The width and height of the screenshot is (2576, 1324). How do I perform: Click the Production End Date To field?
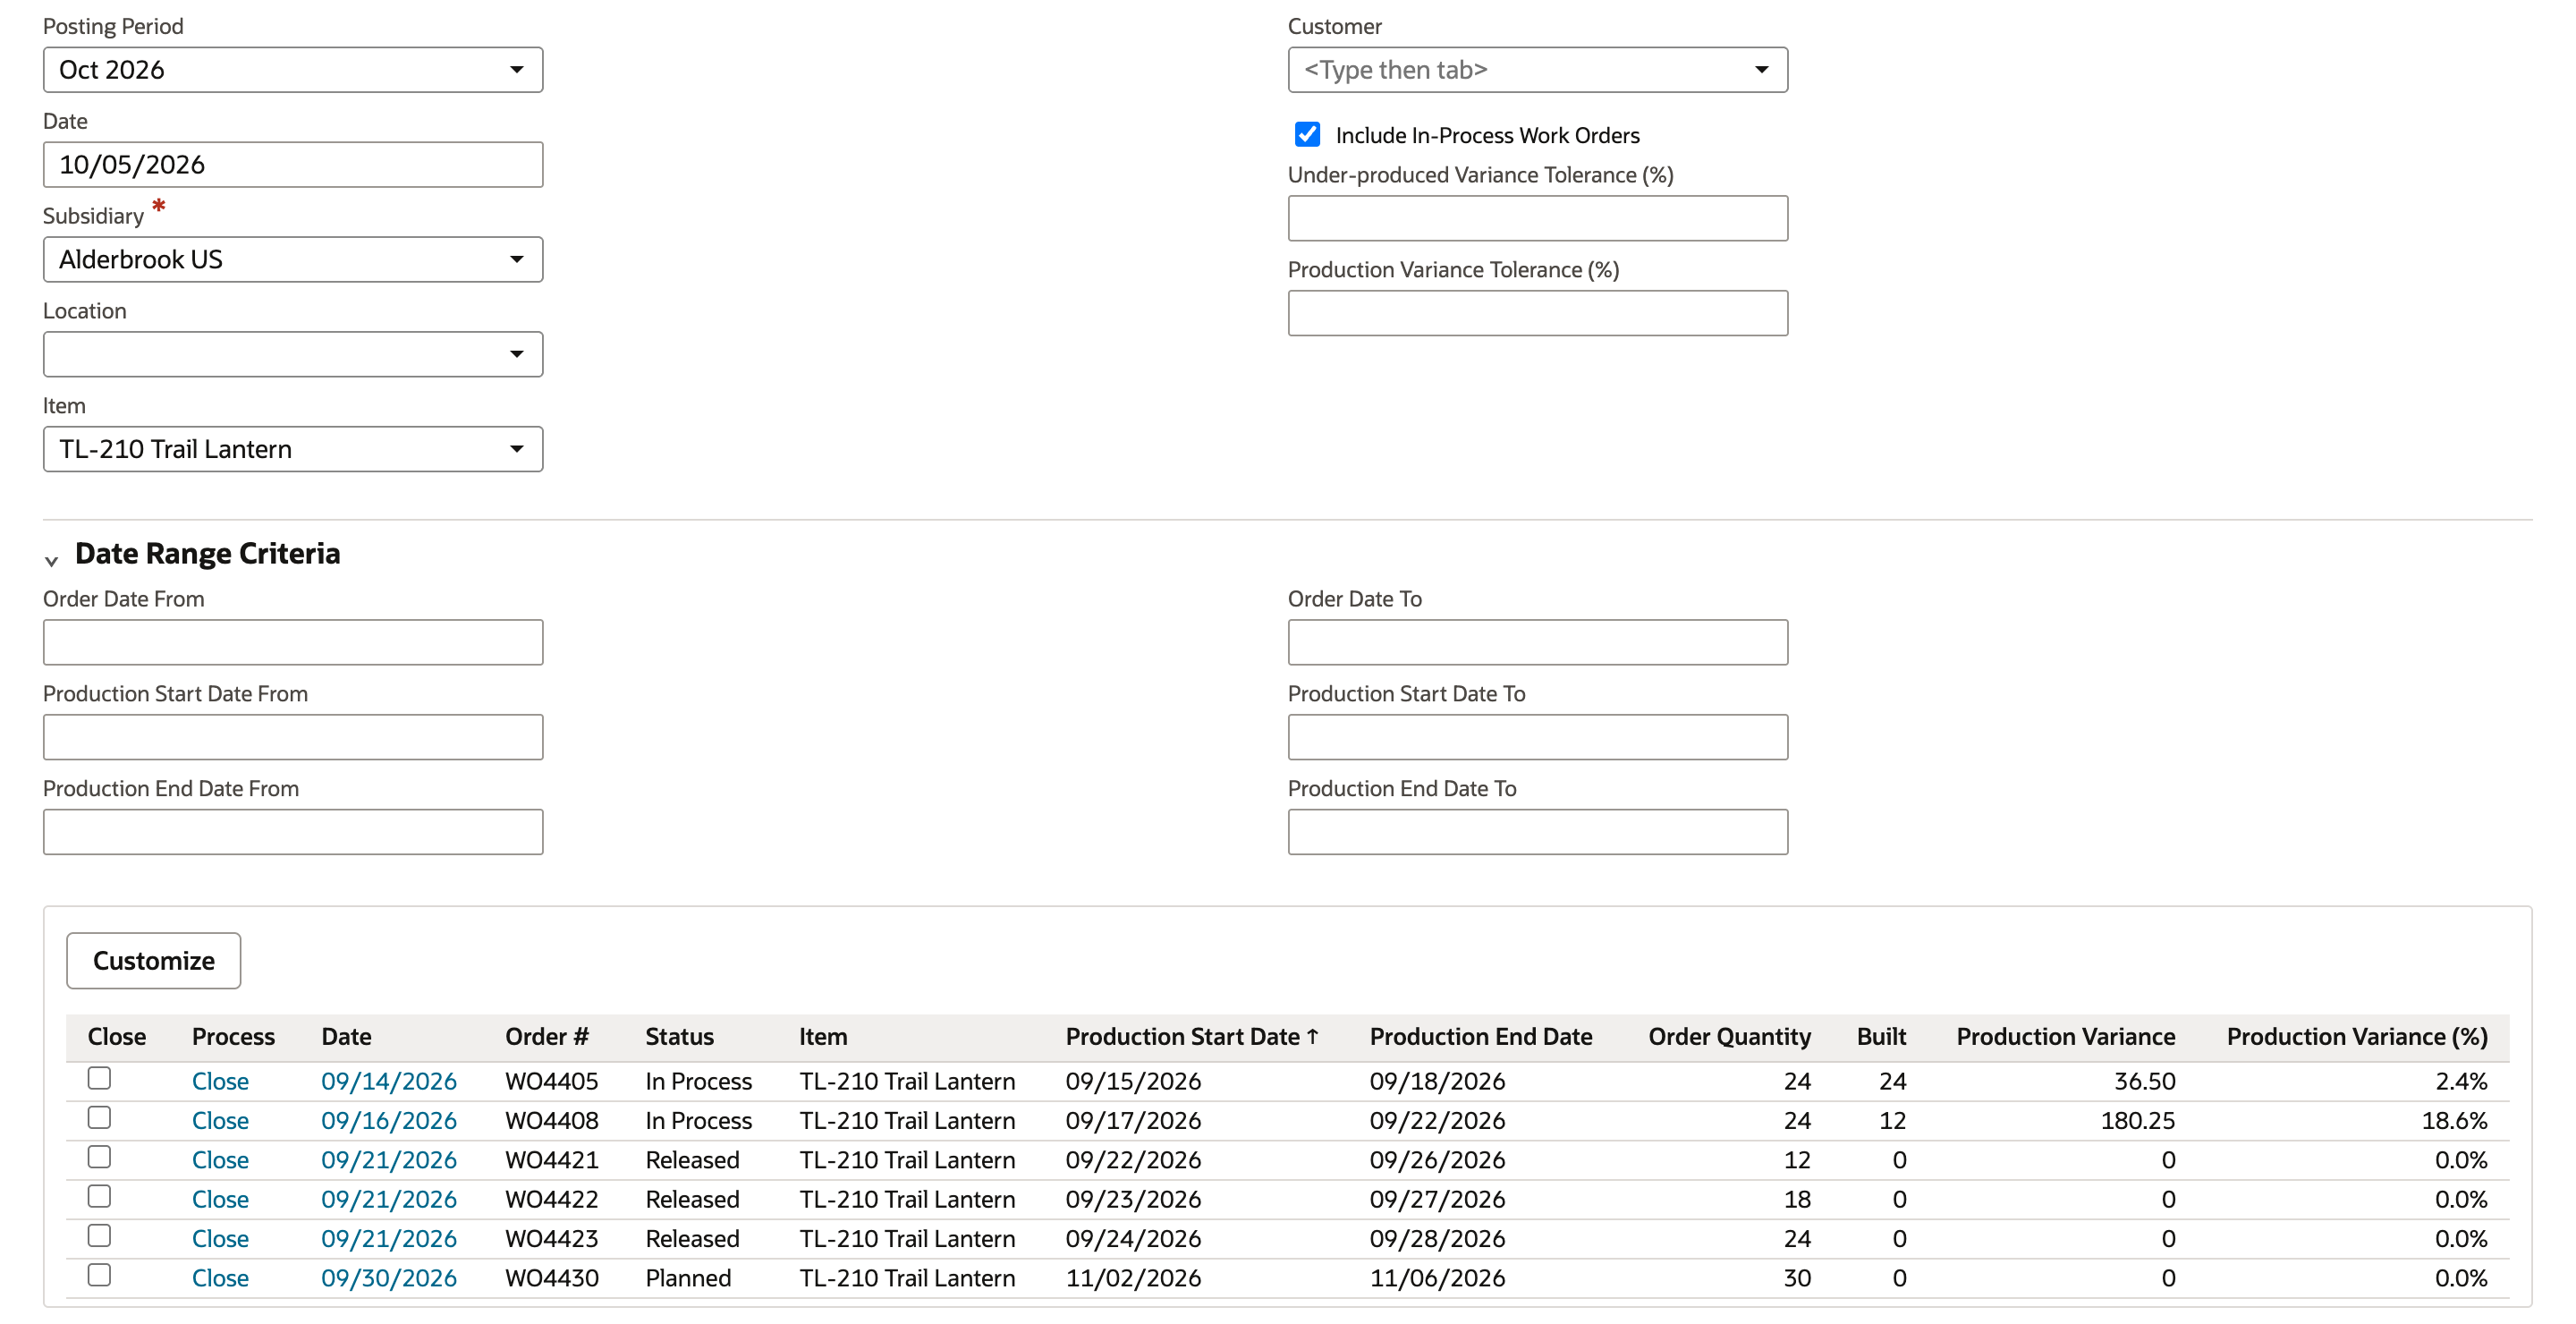[x=1537, y=832]
